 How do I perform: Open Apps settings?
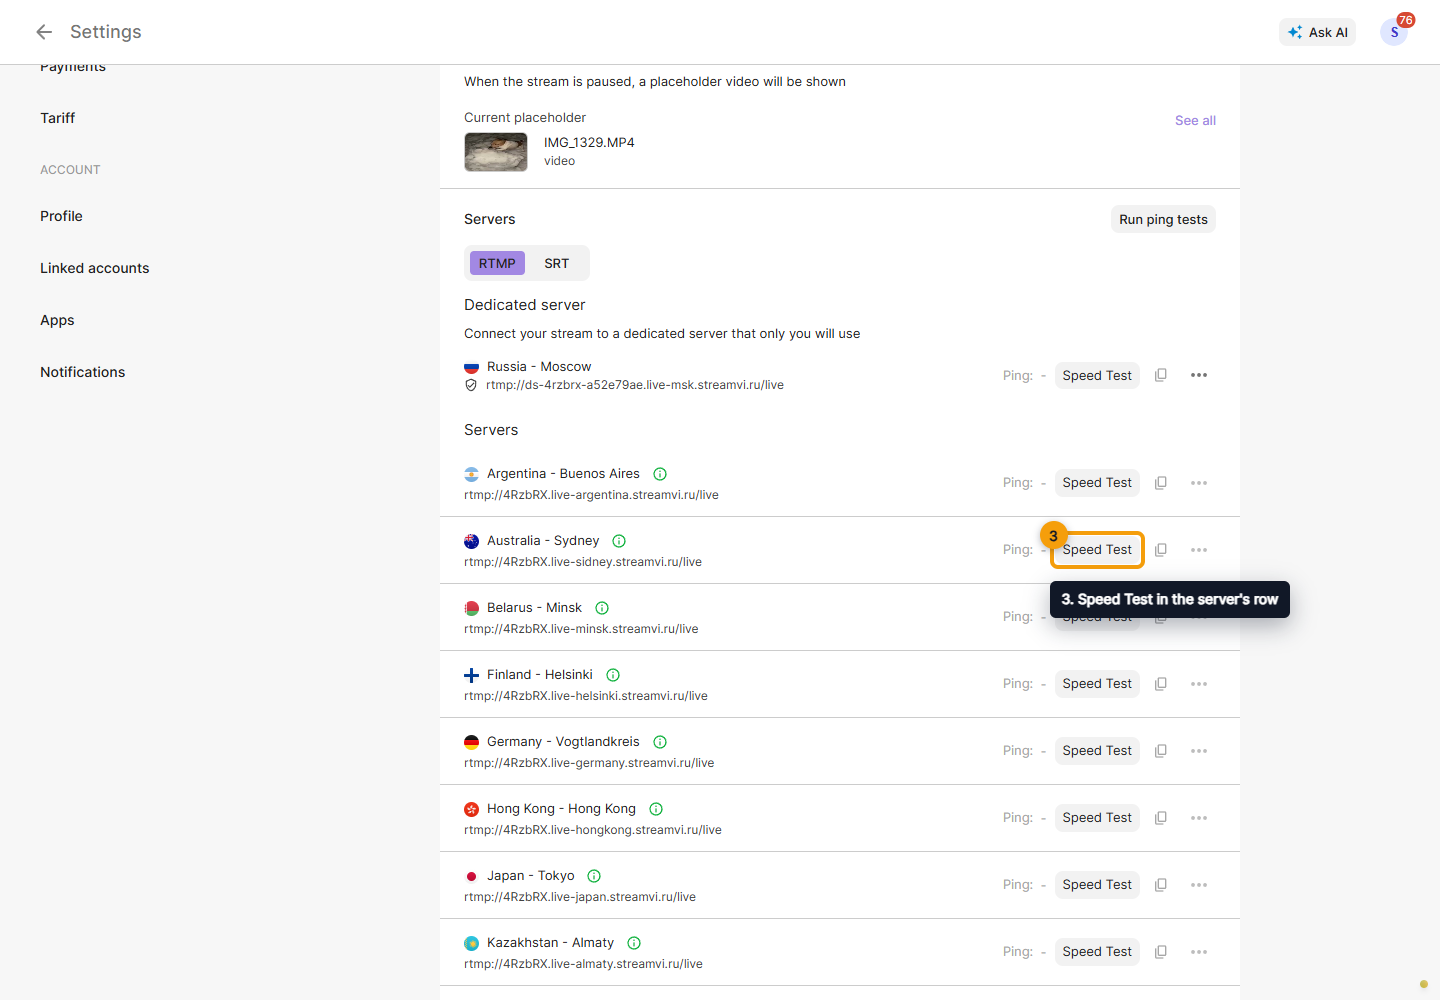[57, 320]
